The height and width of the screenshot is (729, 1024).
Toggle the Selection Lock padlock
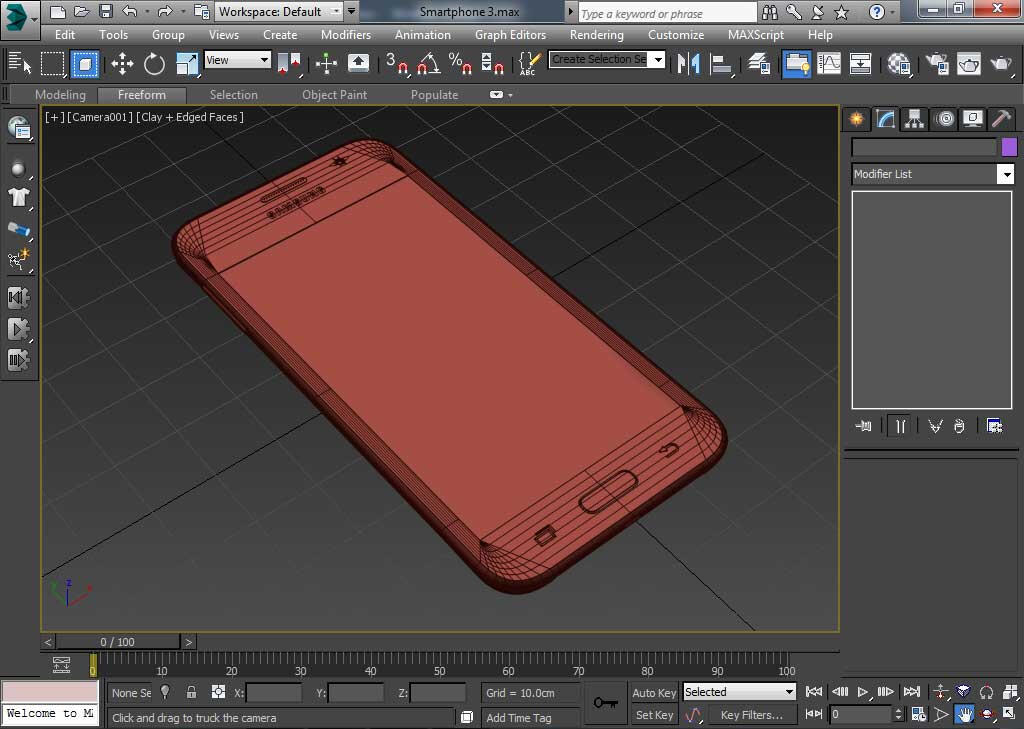click(x=191, y=692)
